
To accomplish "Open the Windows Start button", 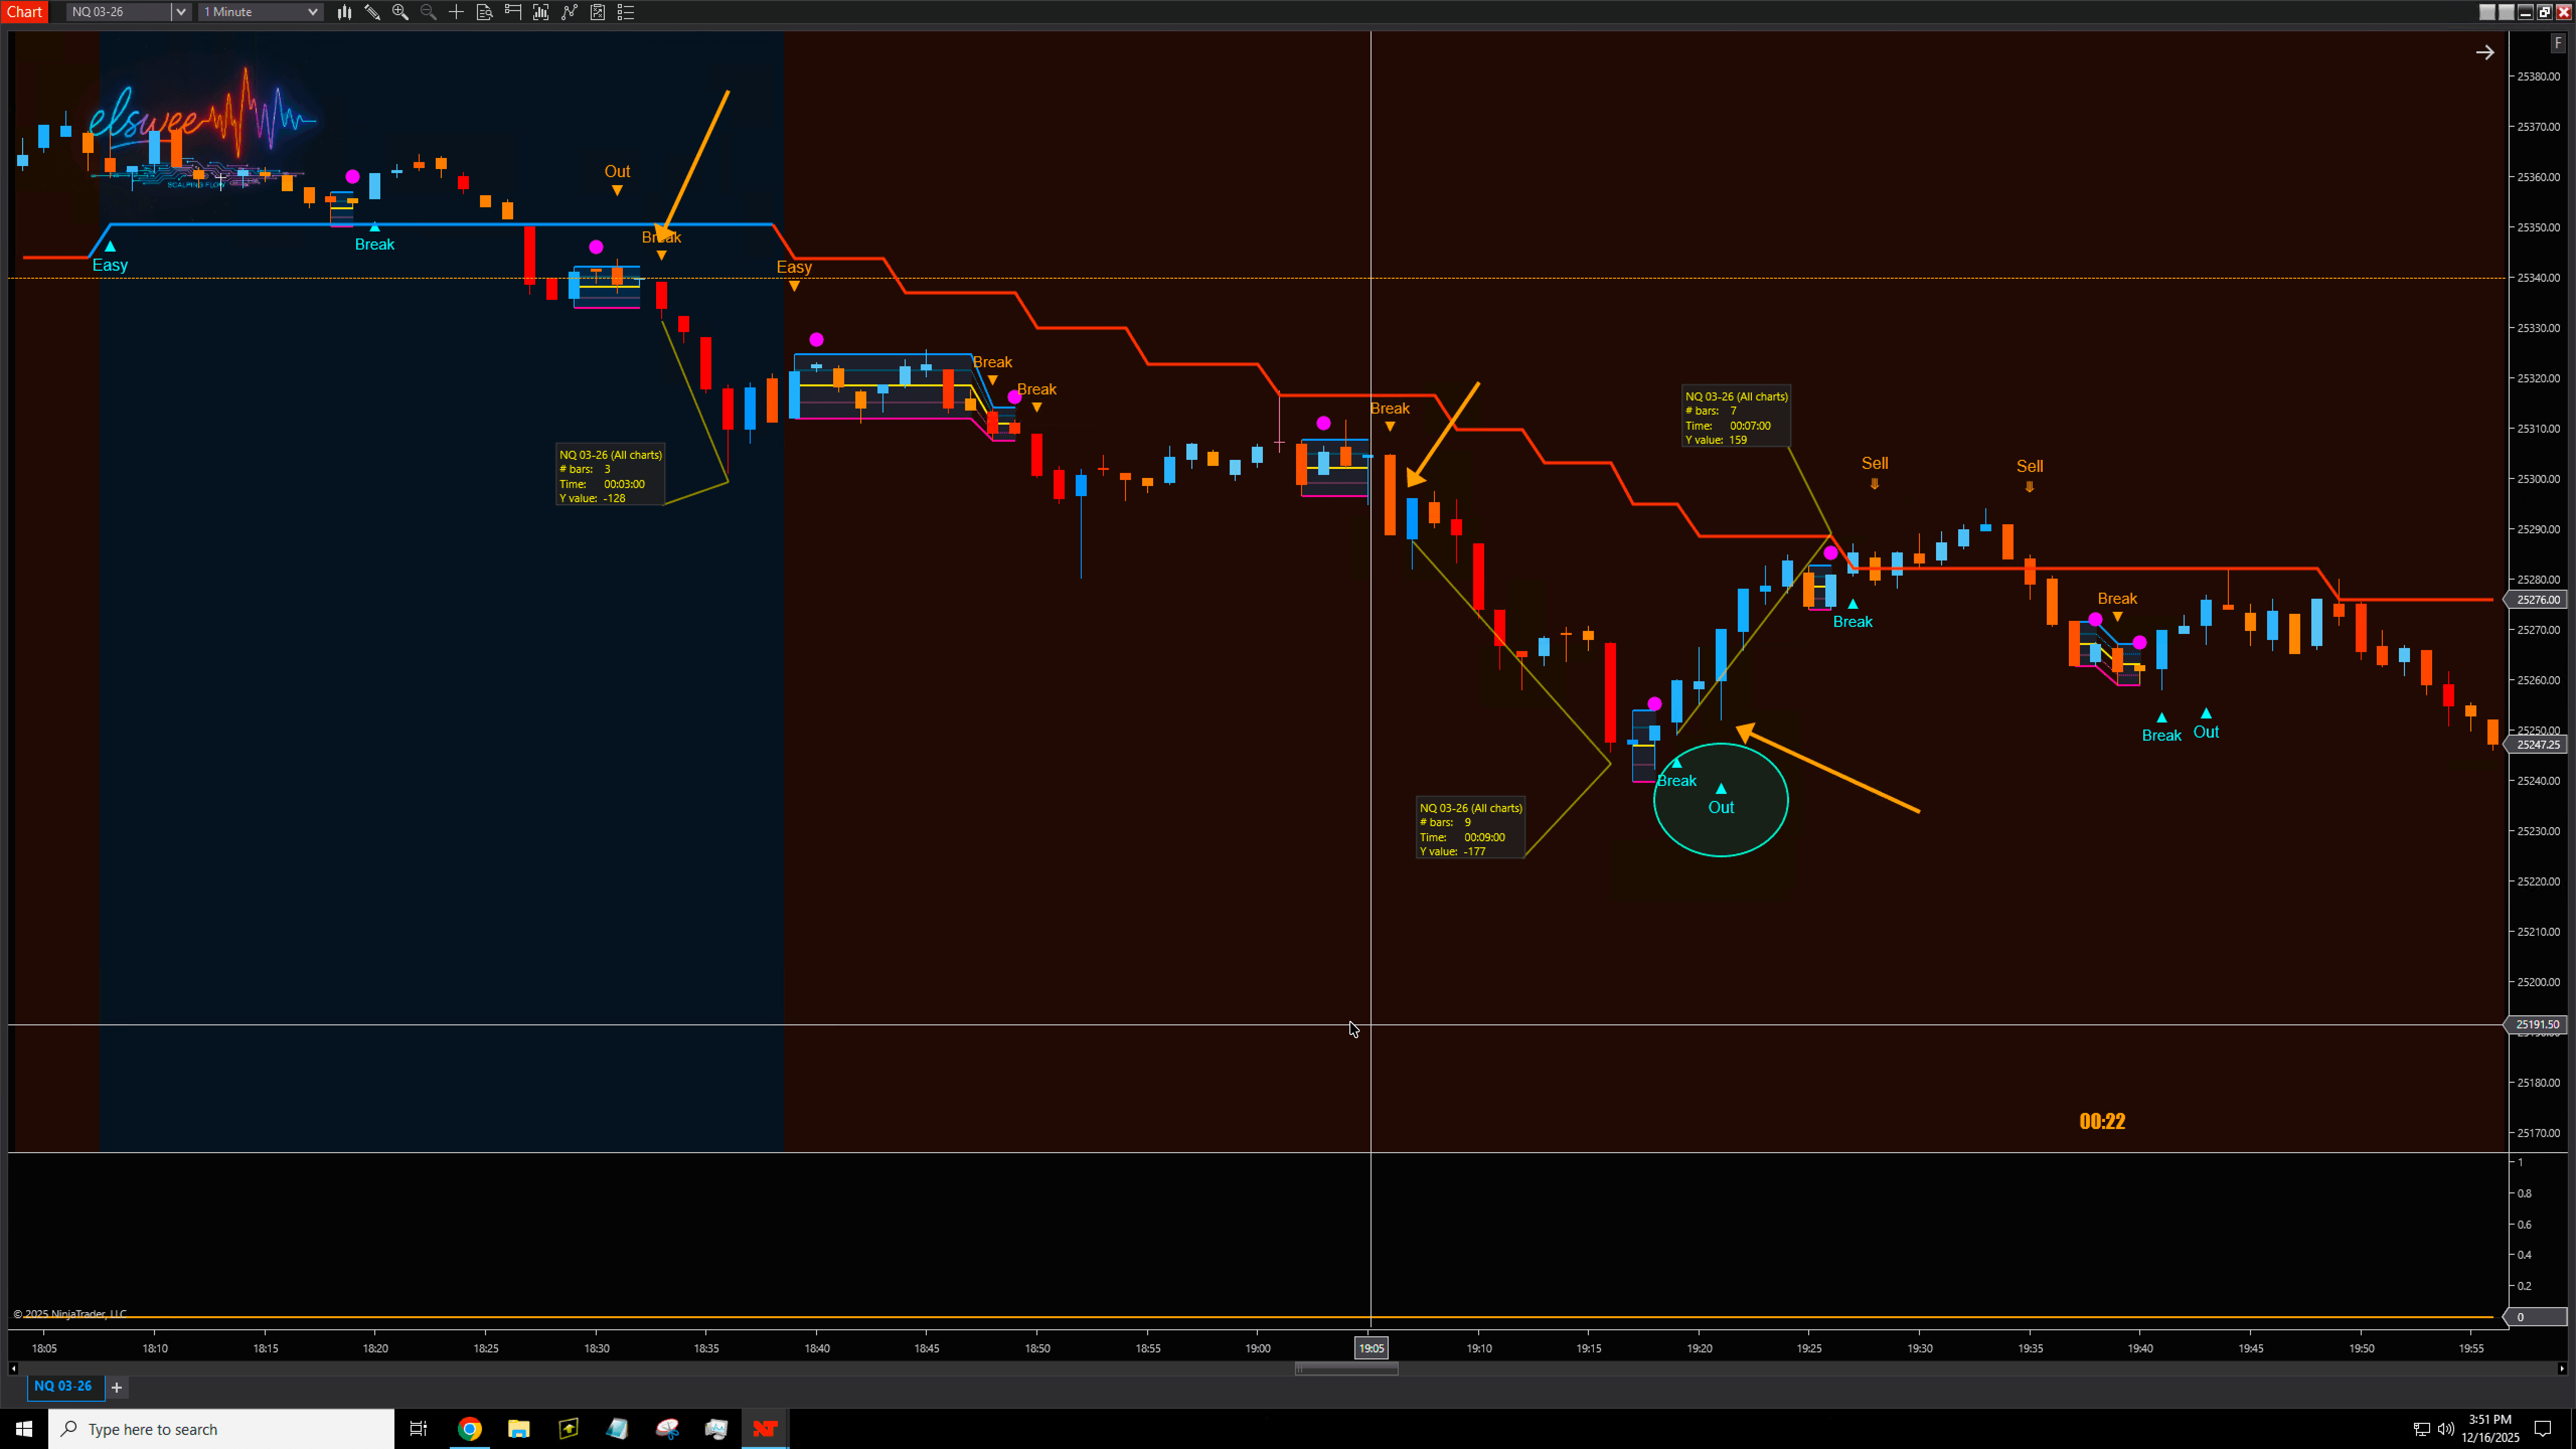I will 24,1429.
